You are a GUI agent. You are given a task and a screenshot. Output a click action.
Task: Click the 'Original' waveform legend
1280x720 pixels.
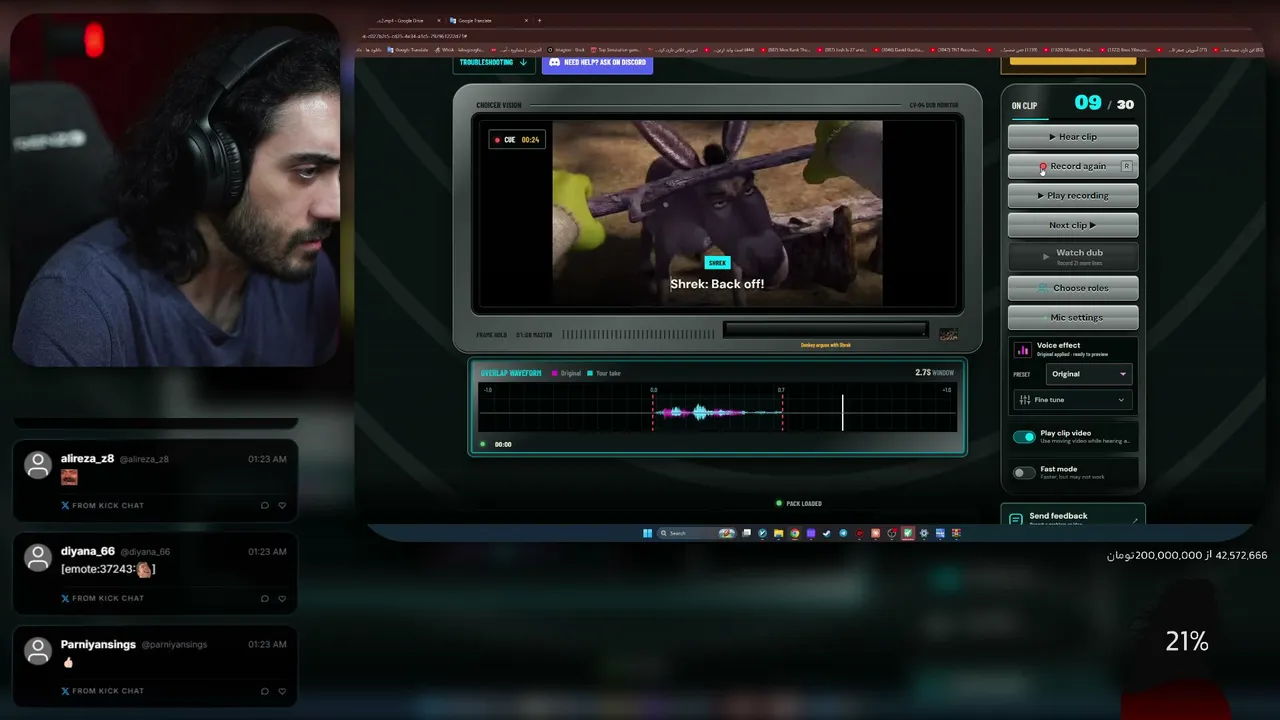(566, 373)
